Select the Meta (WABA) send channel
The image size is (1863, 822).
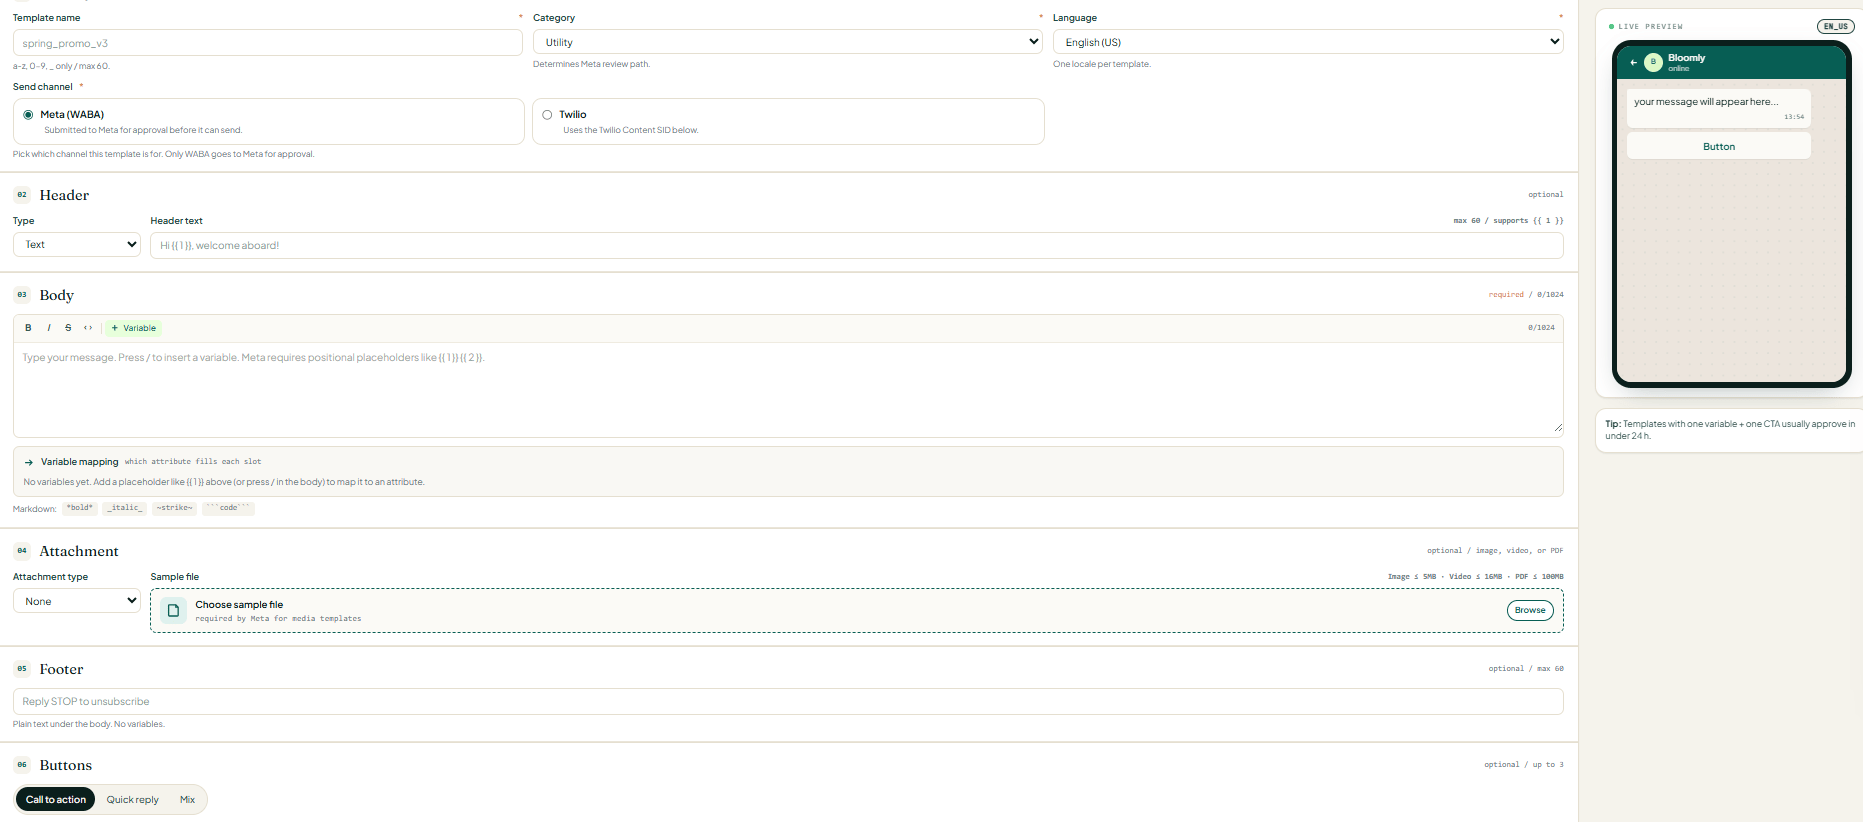click(x=268, y=121)
